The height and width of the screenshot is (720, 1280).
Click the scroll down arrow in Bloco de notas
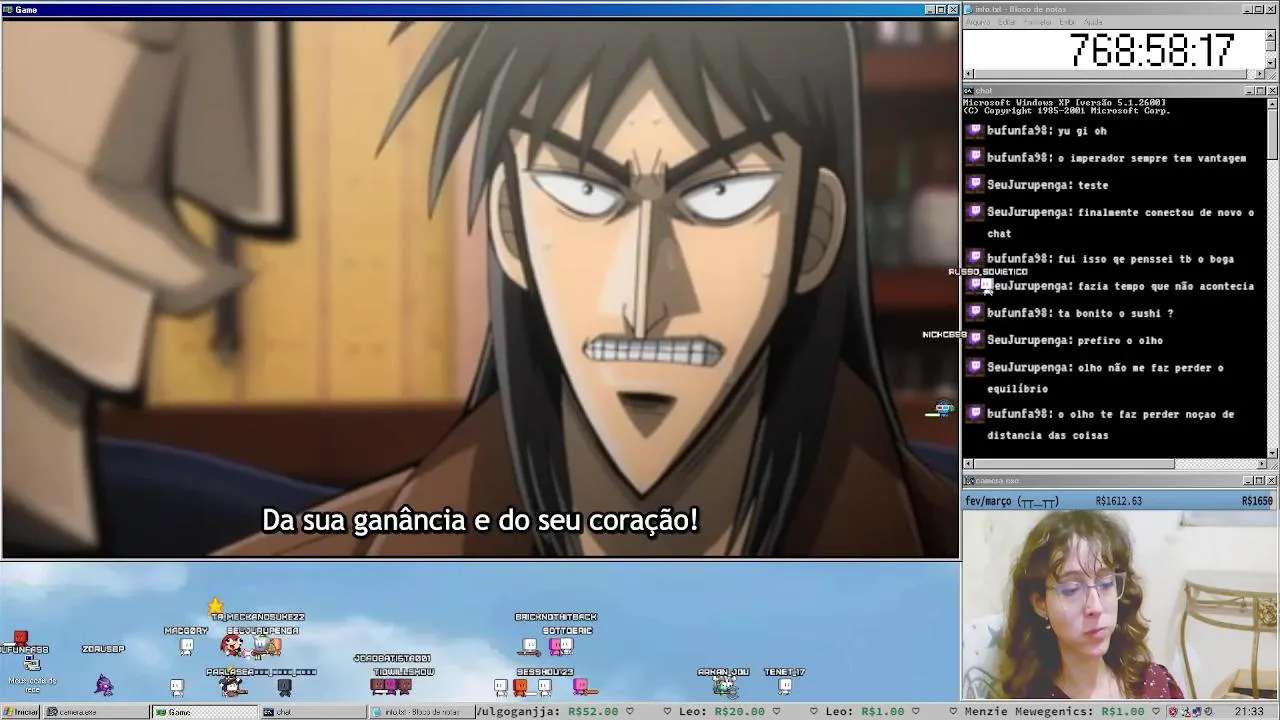point(1271,63)
